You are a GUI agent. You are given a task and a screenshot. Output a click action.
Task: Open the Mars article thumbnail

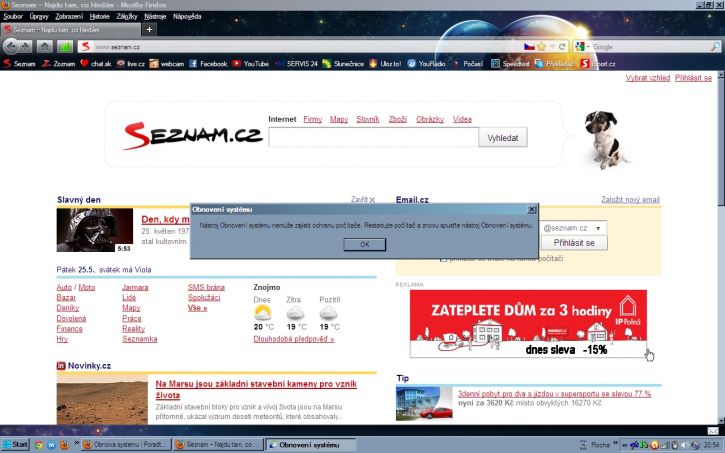(x=102, y=401)
